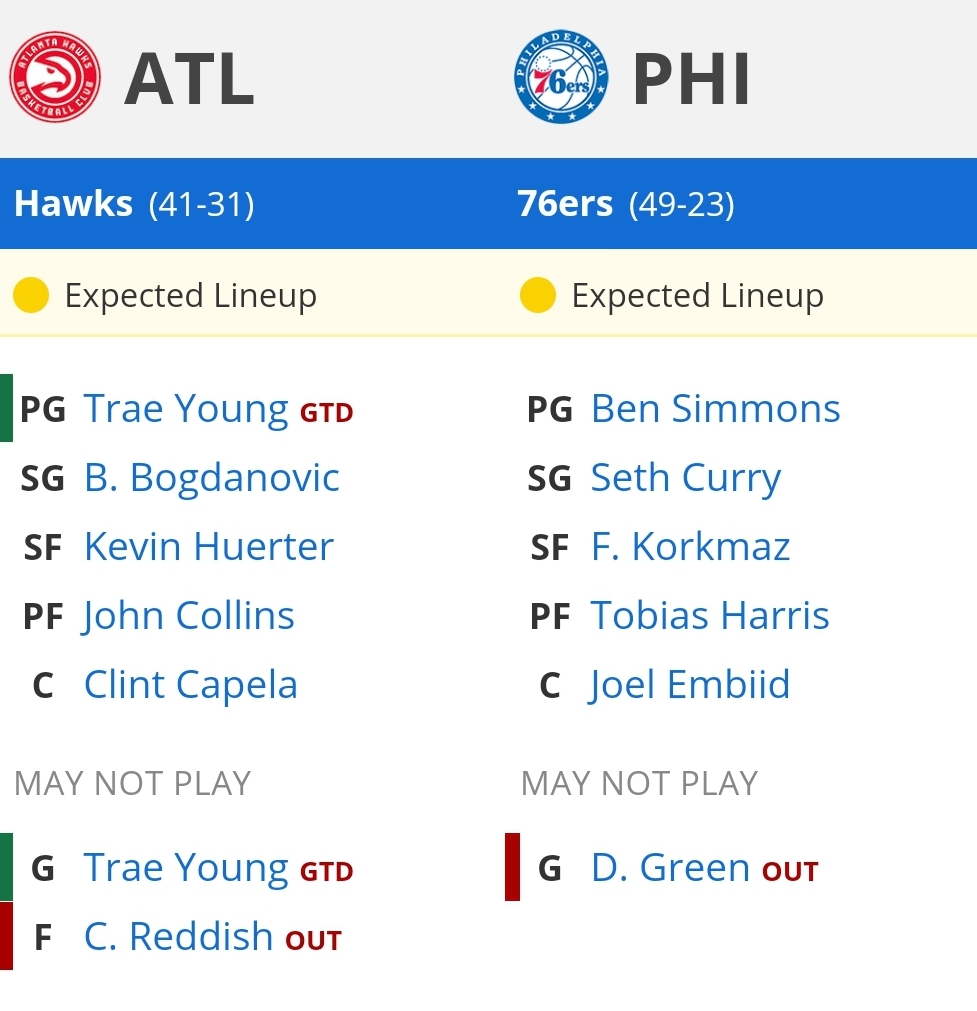Click the Philadelphia 76ers team logo
The height and width of the screenshot is (1011, 977).
(x=561, y=77)
